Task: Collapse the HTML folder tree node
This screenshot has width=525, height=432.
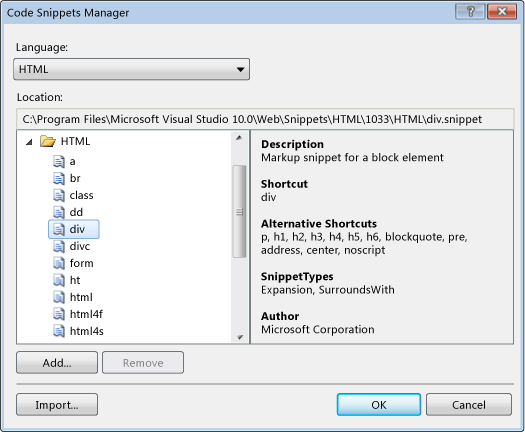Action: click(29, 142)
